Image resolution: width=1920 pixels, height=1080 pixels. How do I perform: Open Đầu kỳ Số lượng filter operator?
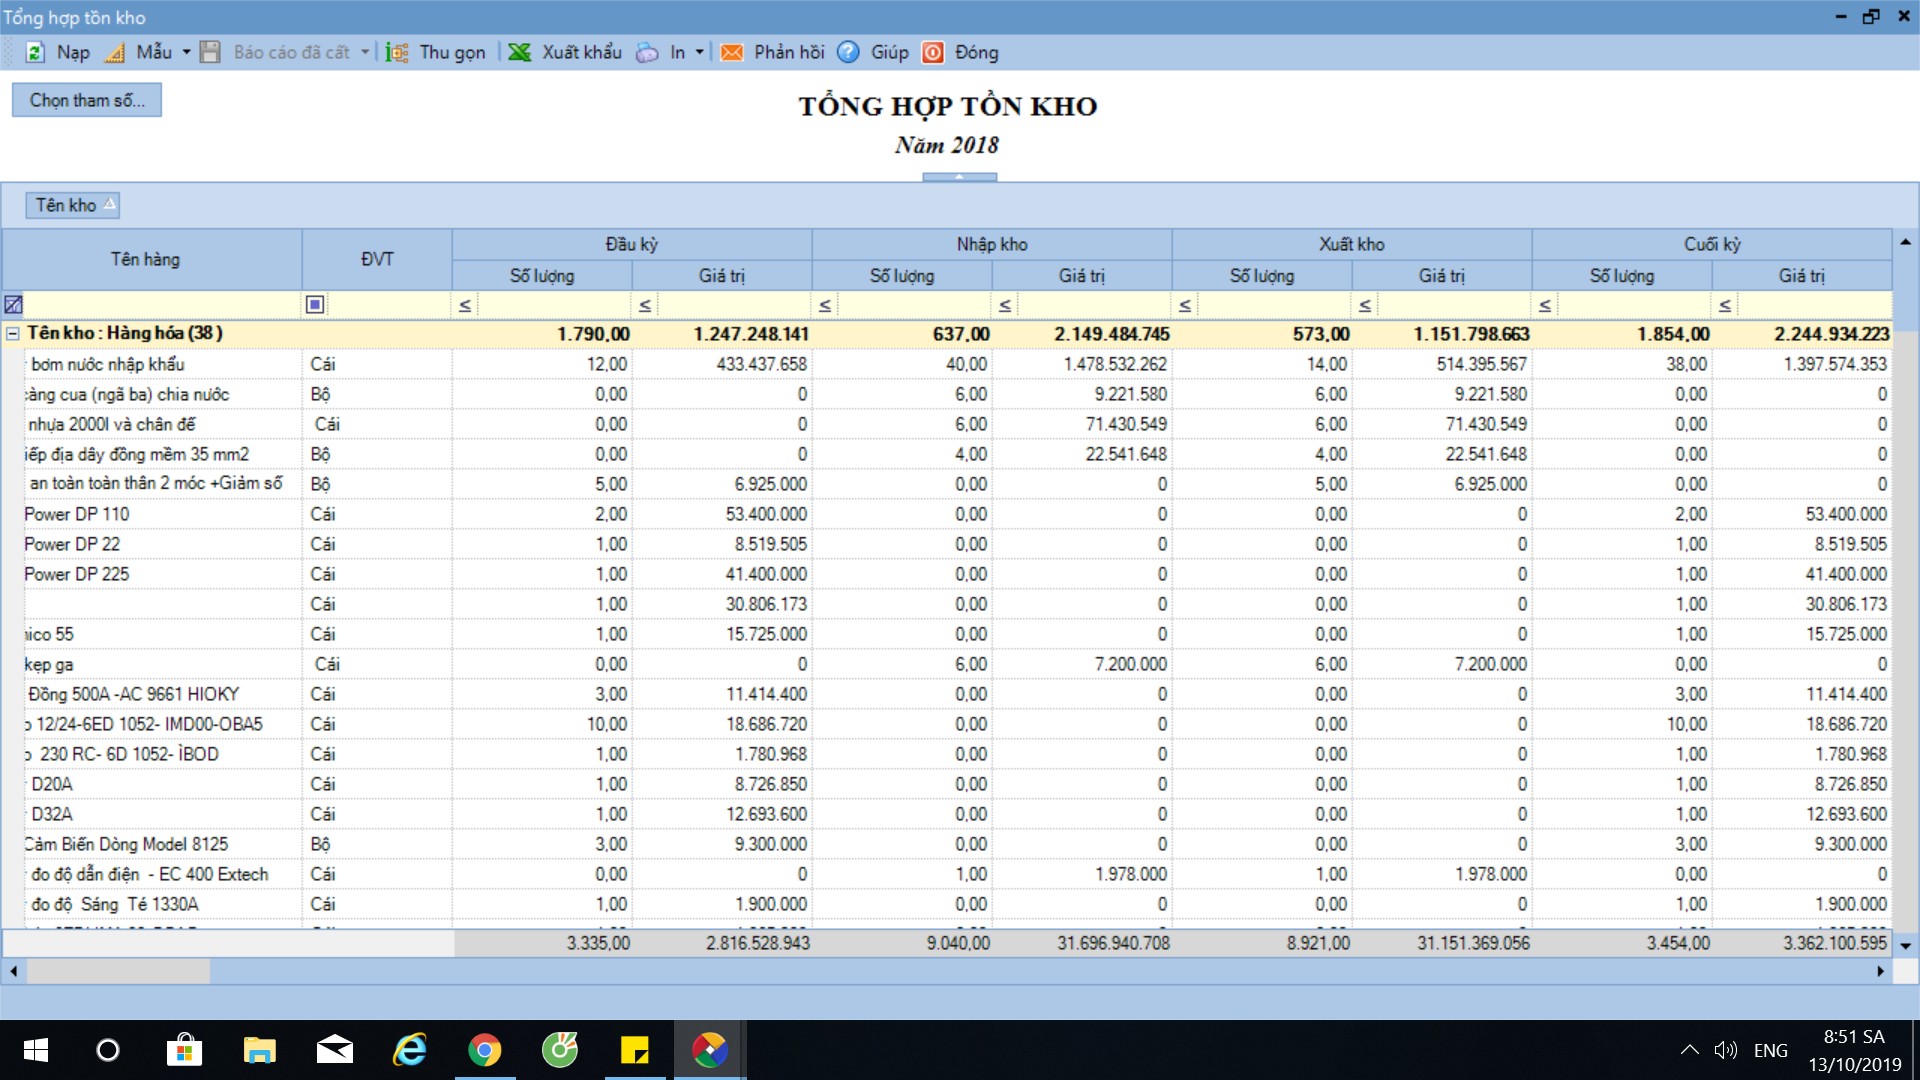(x=465, y=305)
